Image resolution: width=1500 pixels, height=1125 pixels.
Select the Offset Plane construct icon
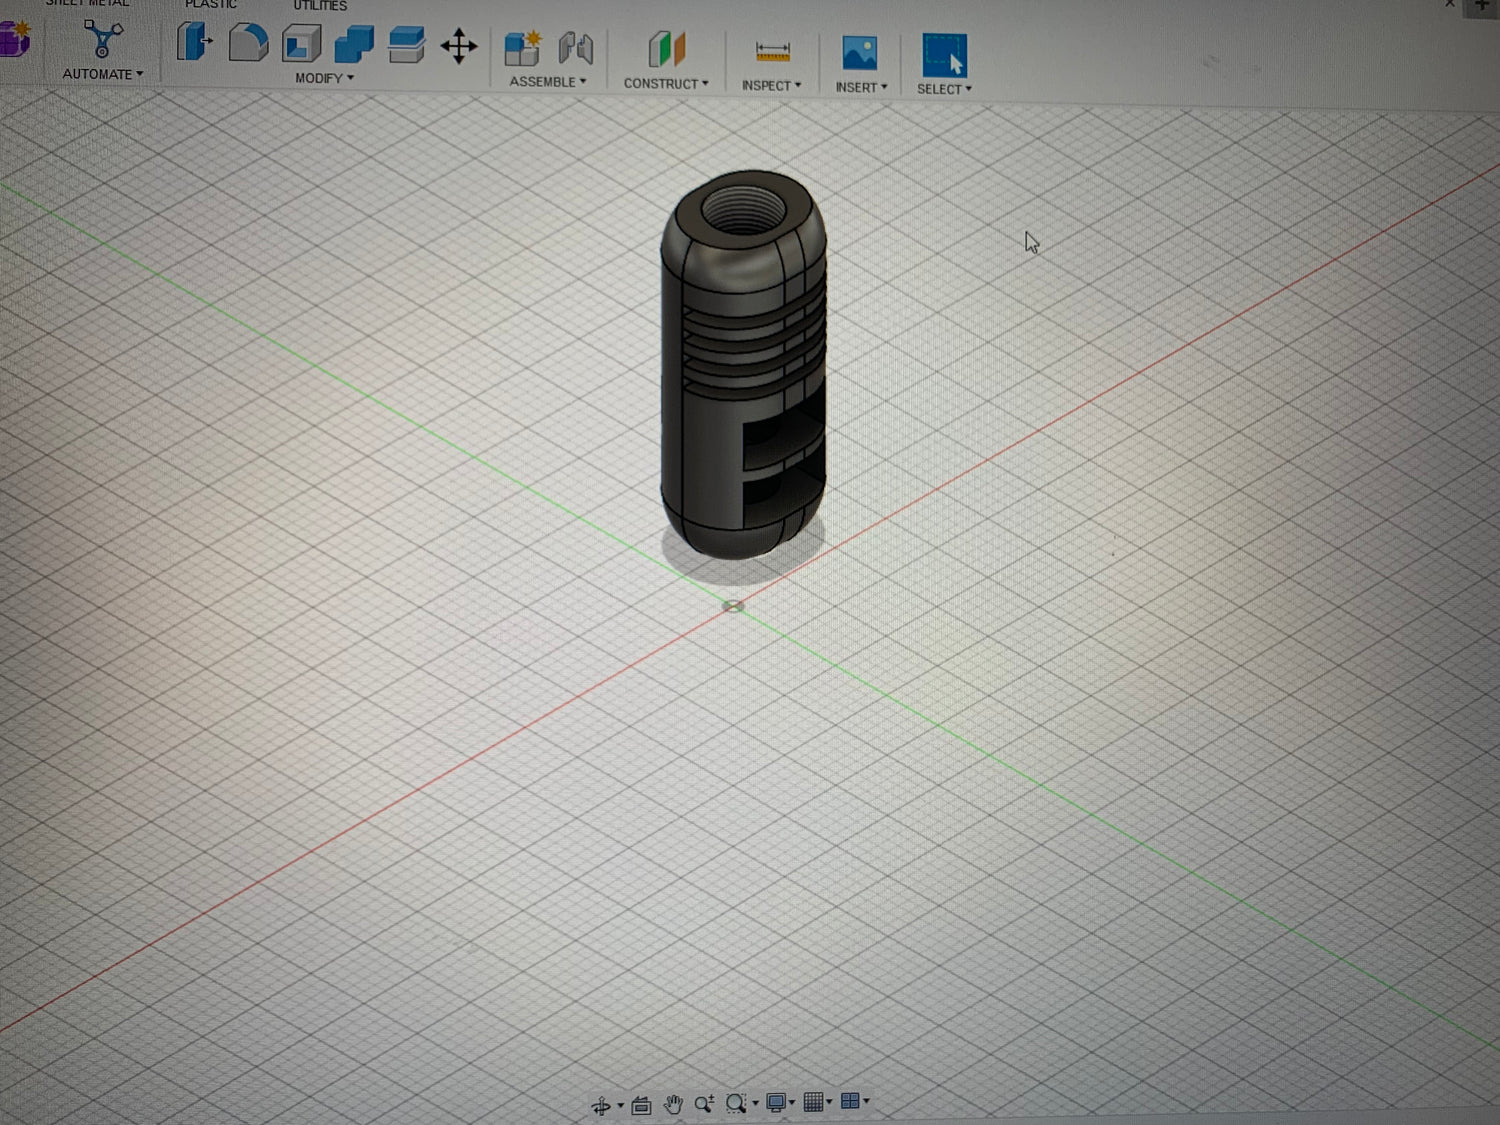666,50
